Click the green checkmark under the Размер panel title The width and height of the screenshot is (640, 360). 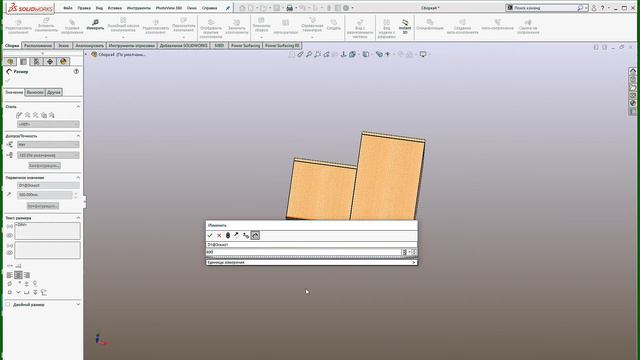point(8,81)
